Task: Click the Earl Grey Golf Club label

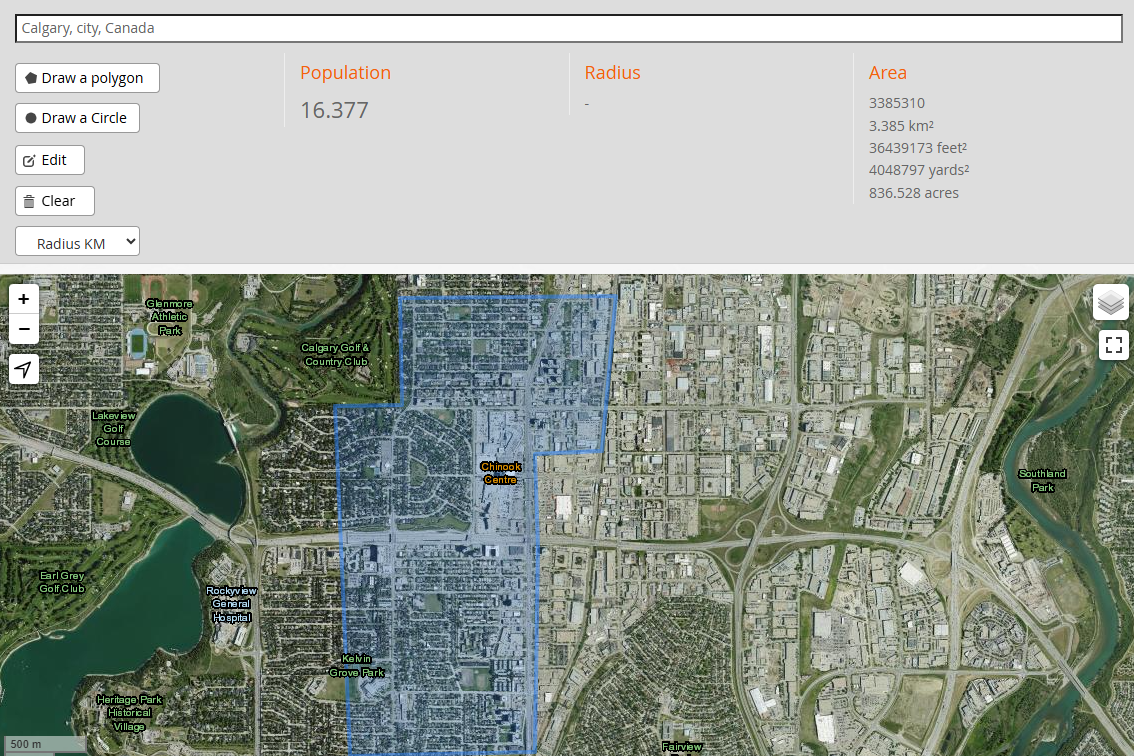Action: click(62, 582)
